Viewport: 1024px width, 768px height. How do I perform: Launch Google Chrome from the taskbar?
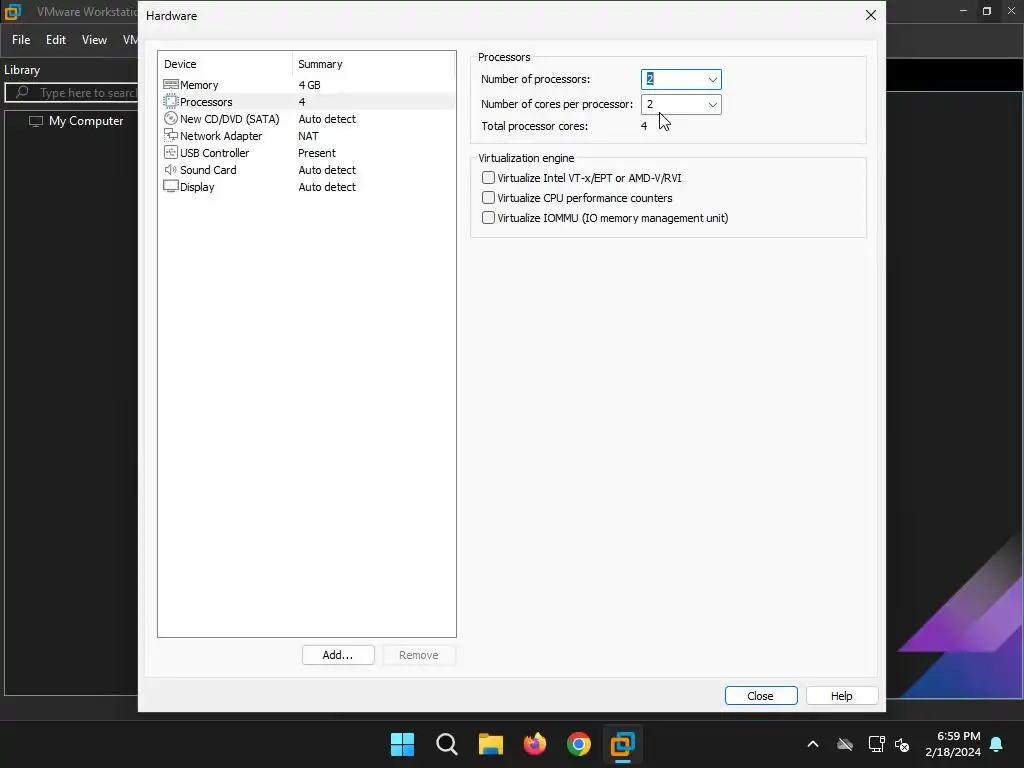579,744
